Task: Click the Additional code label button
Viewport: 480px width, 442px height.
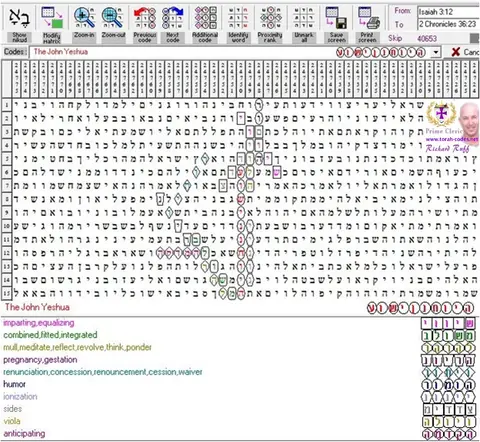Action: click(x=205, y=37)
